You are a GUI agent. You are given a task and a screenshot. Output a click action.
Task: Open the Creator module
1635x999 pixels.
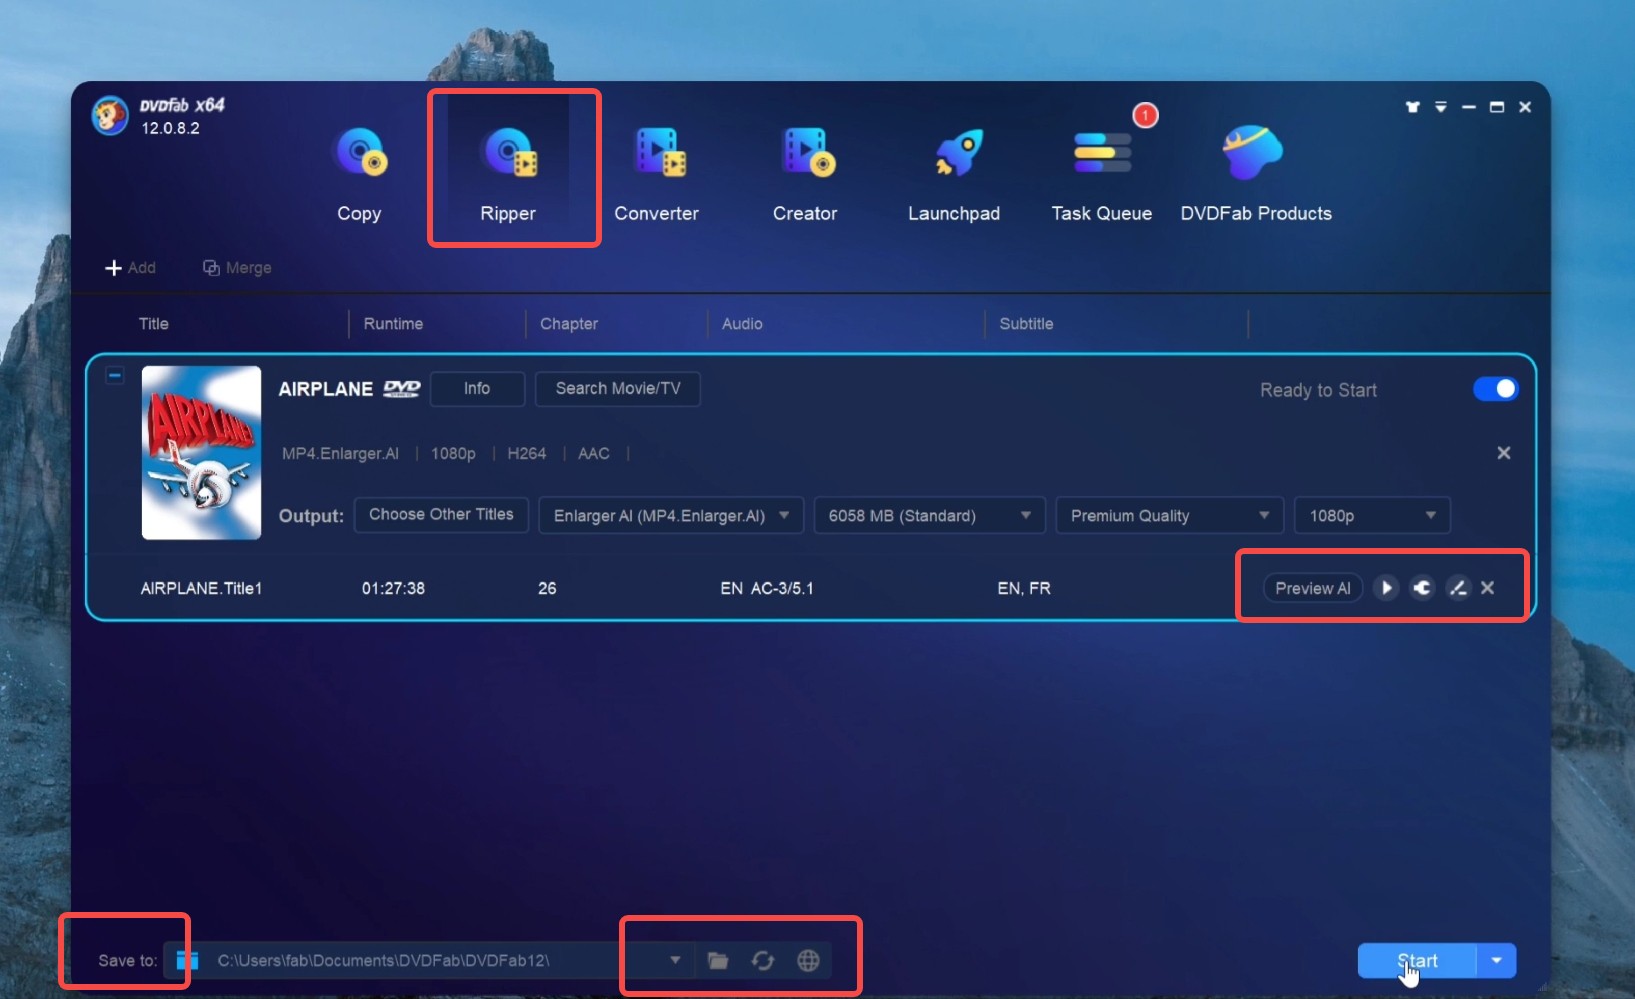(x=806, y=172)
